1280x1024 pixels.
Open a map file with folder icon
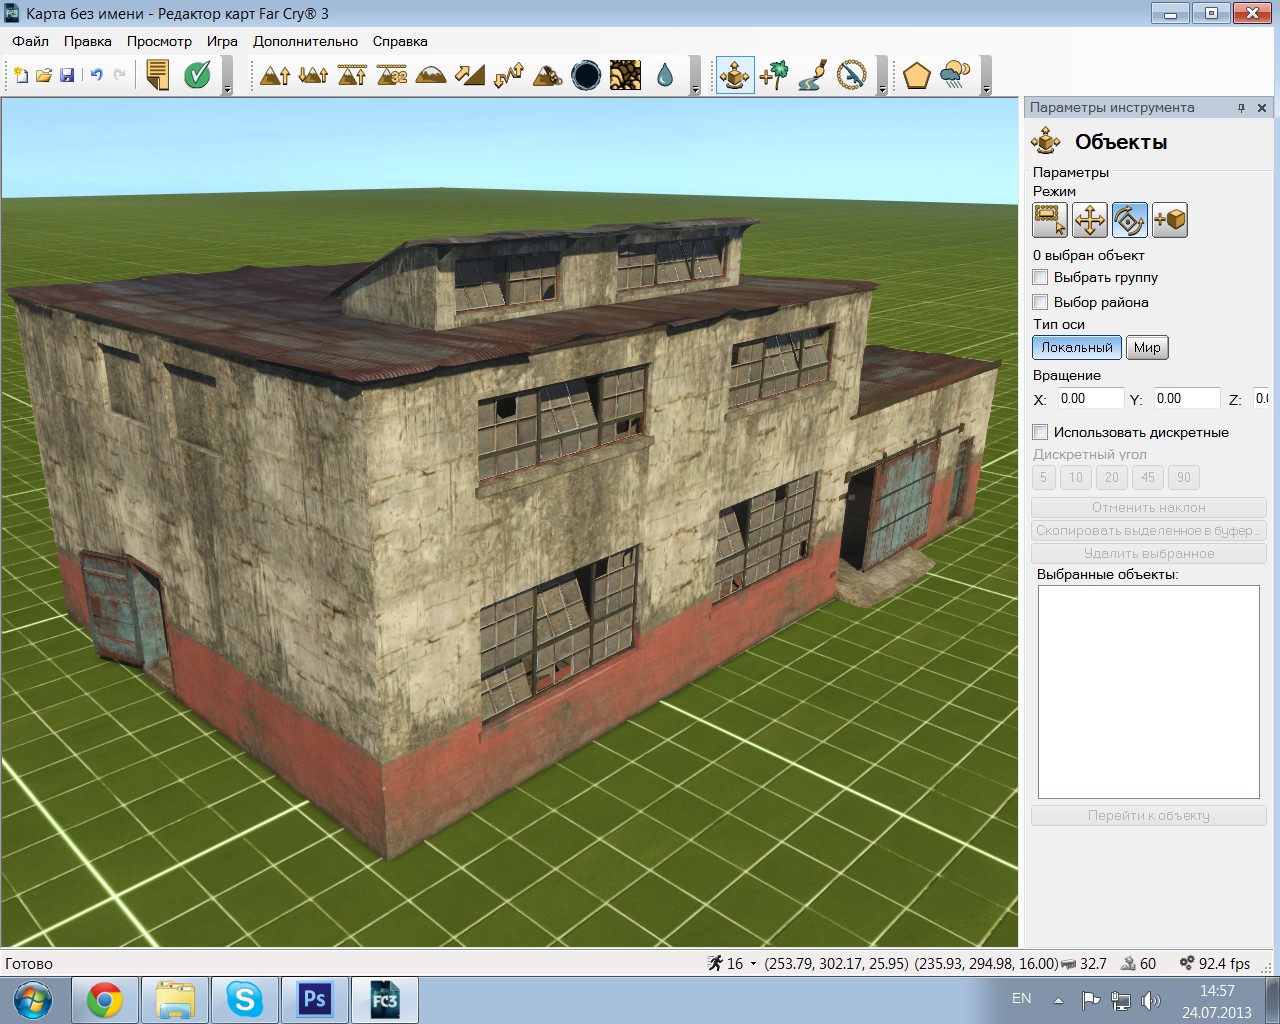[43, 75]
